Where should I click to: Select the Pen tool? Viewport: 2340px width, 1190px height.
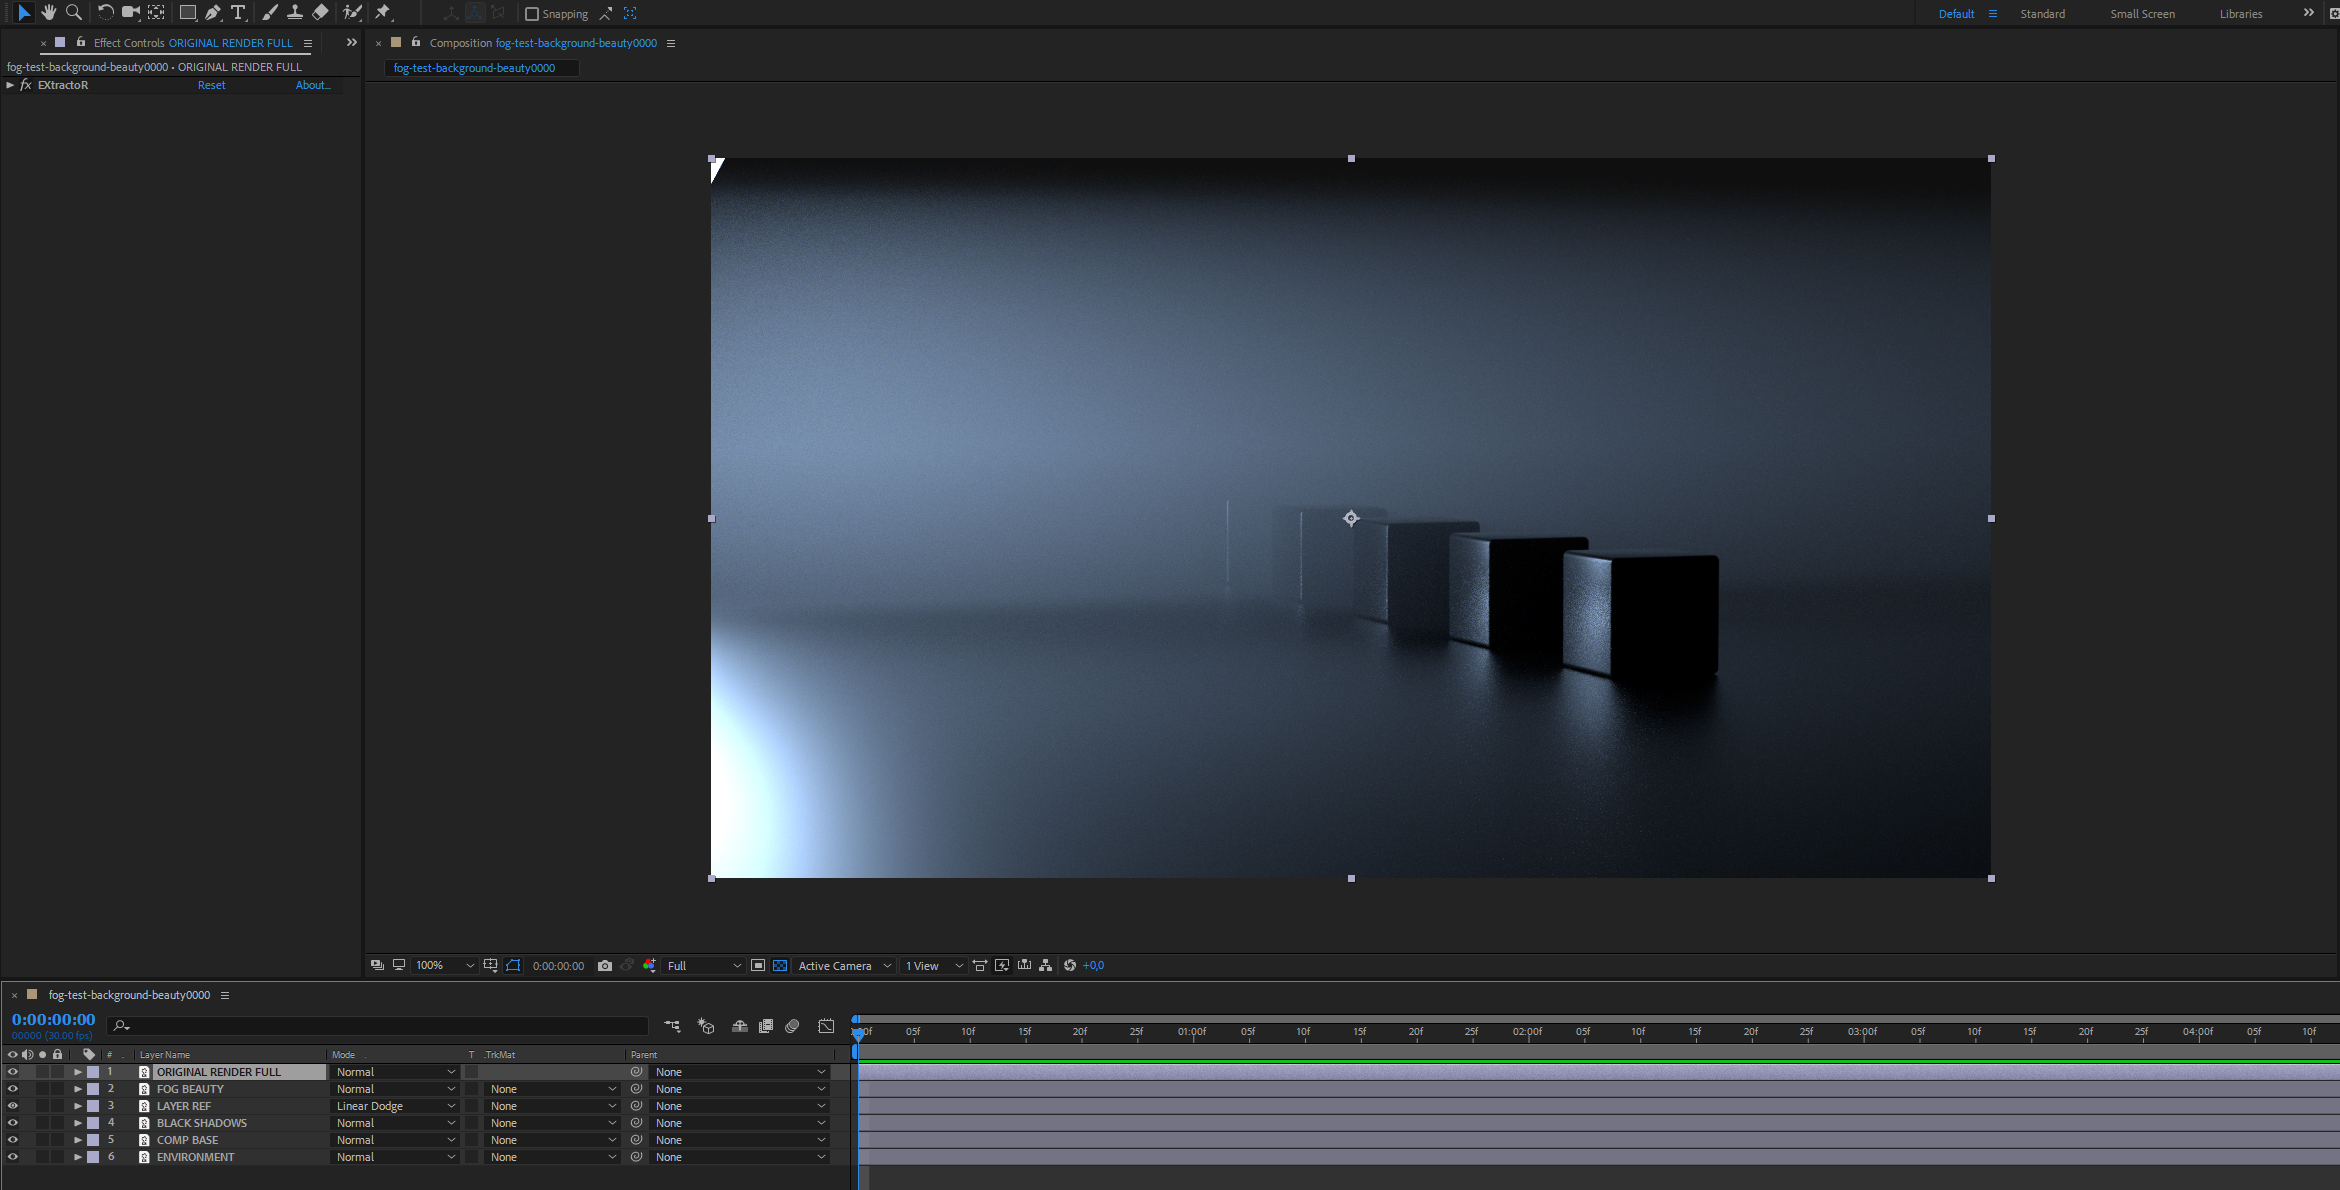point(212,12)
